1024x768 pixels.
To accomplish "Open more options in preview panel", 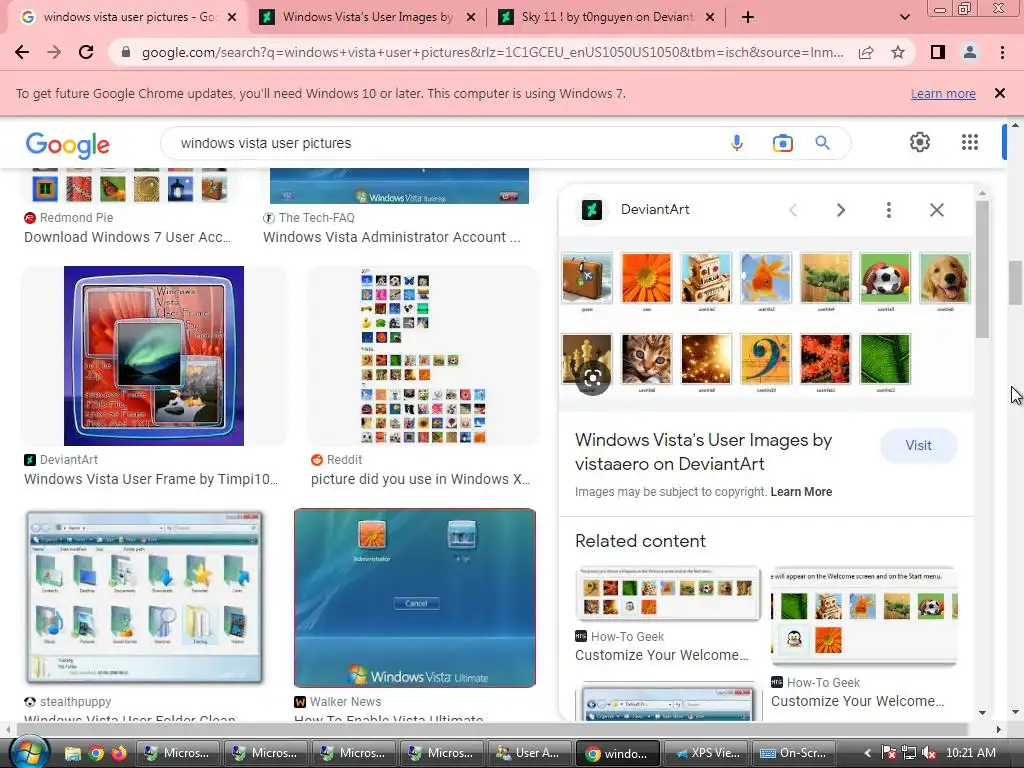I will [888, 210].
